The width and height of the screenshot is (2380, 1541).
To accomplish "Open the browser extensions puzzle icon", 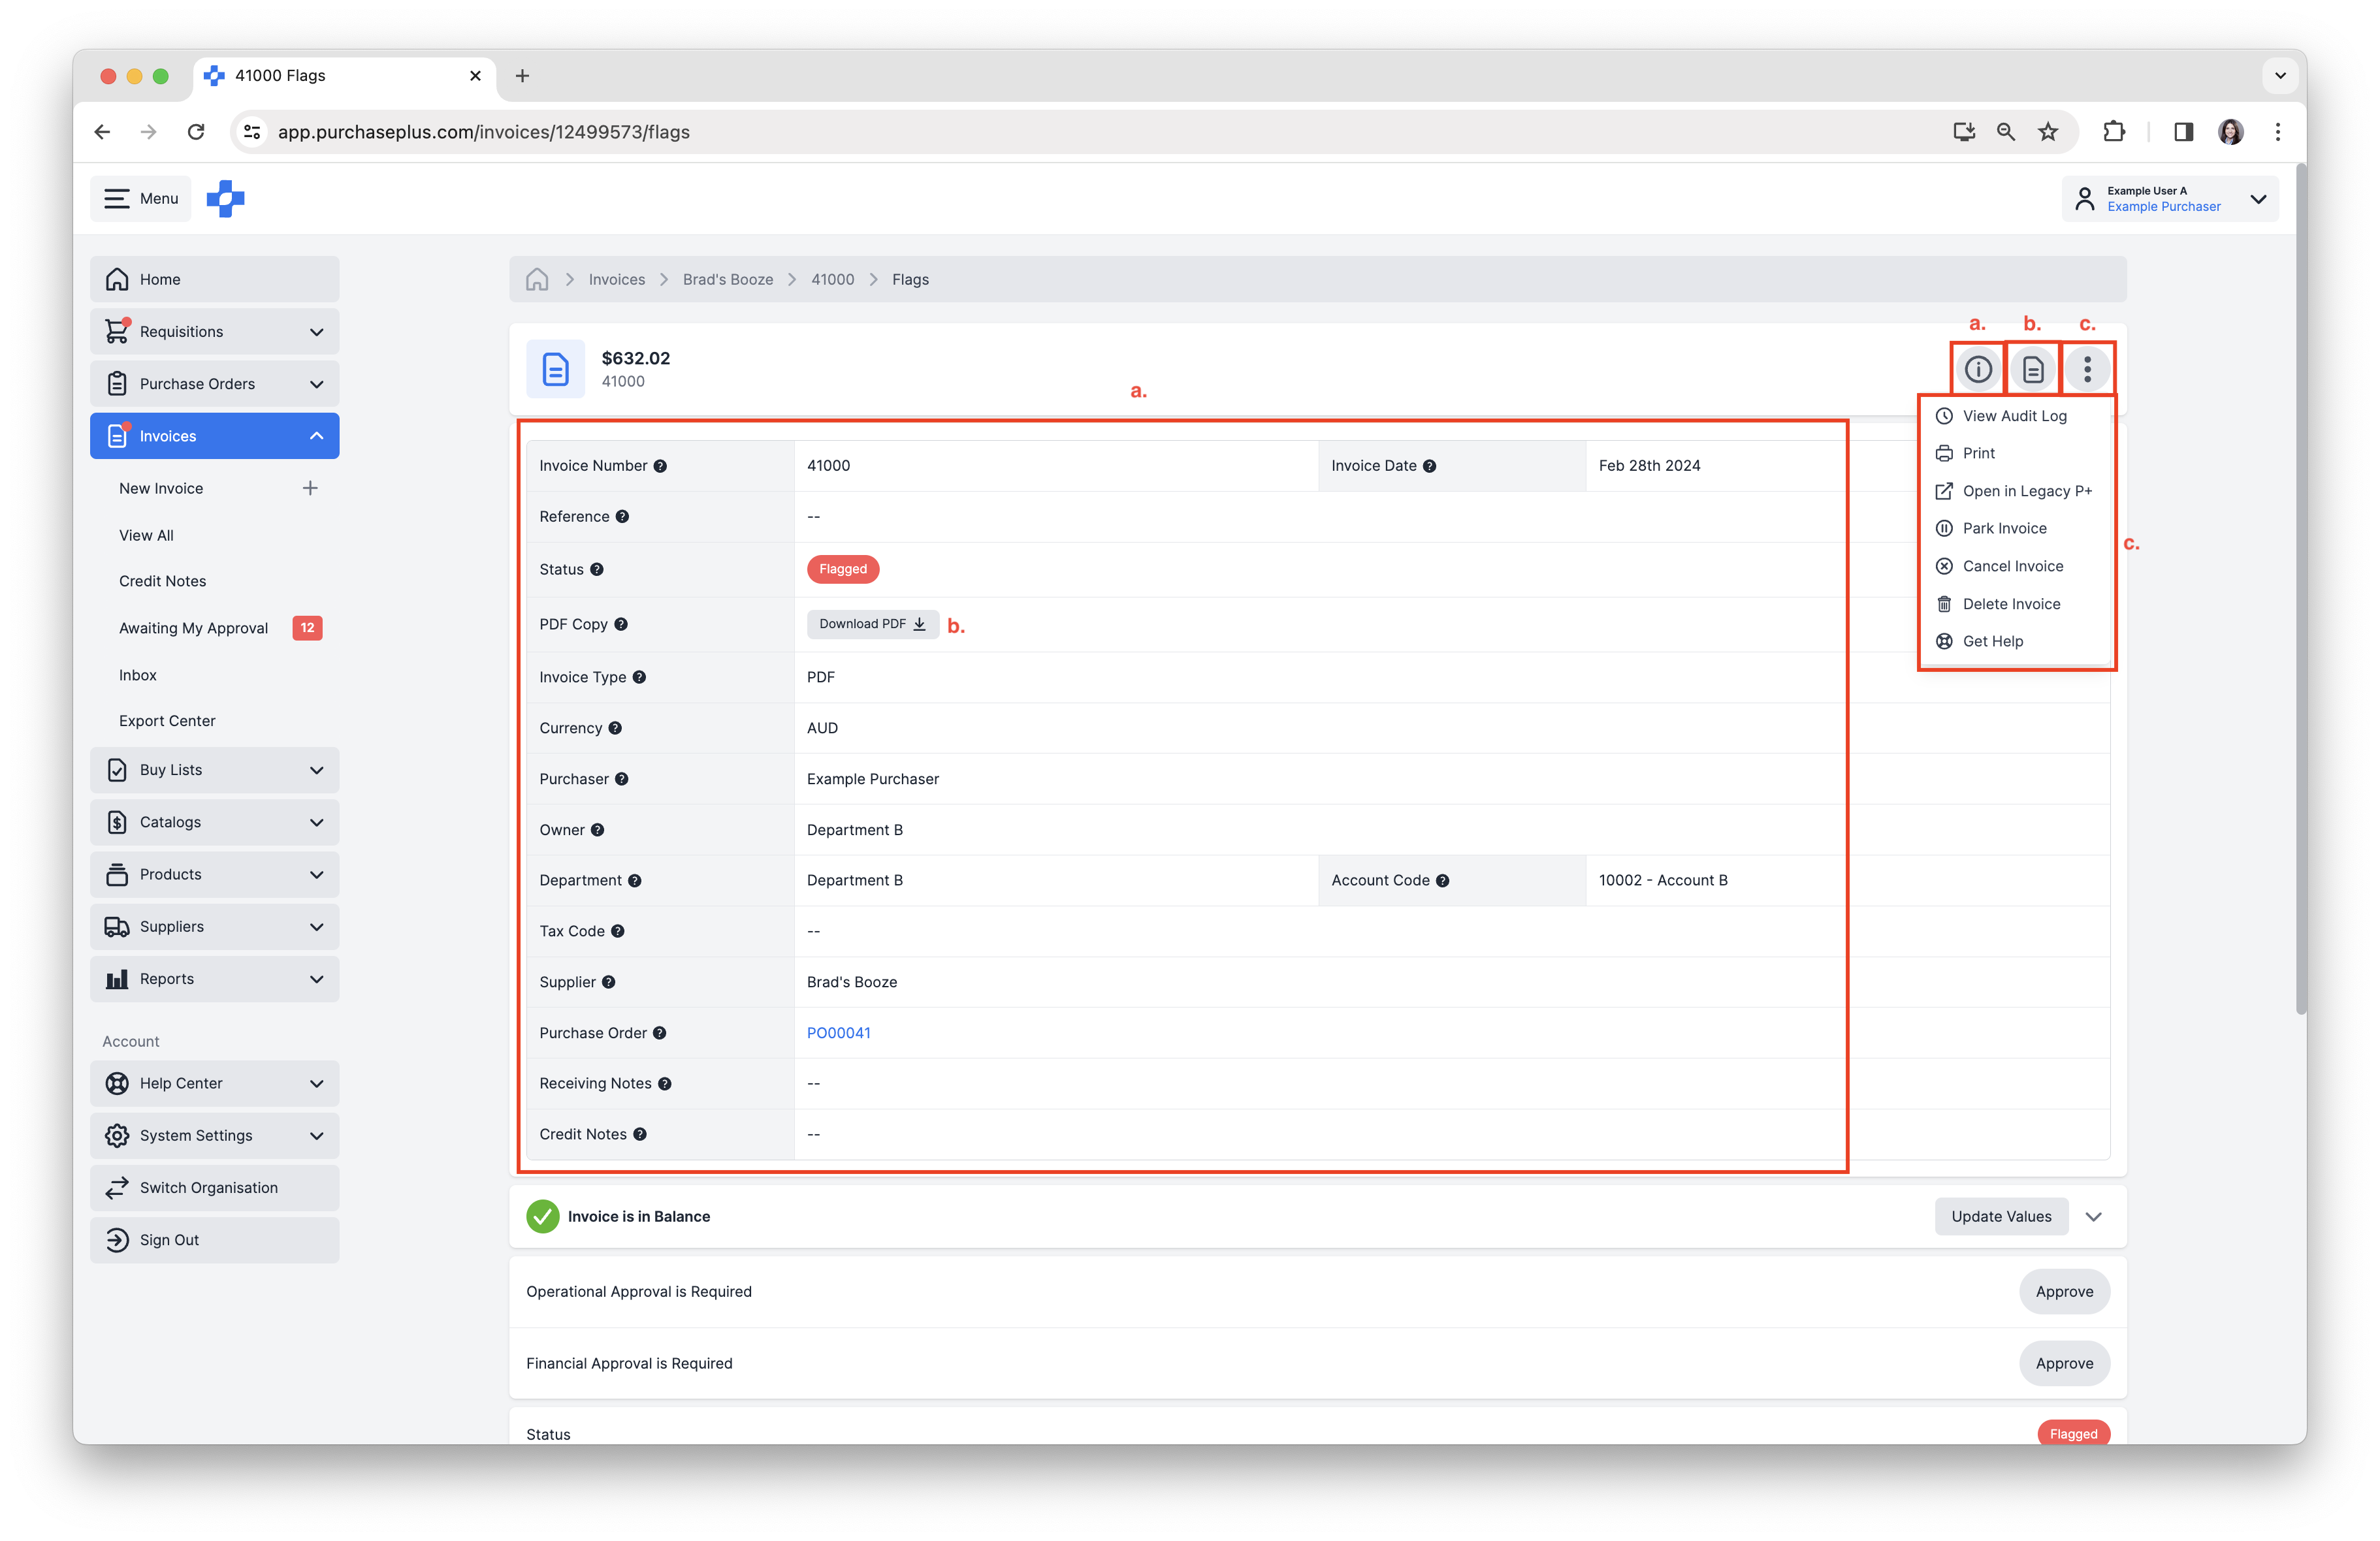I will coord(2113,132).
